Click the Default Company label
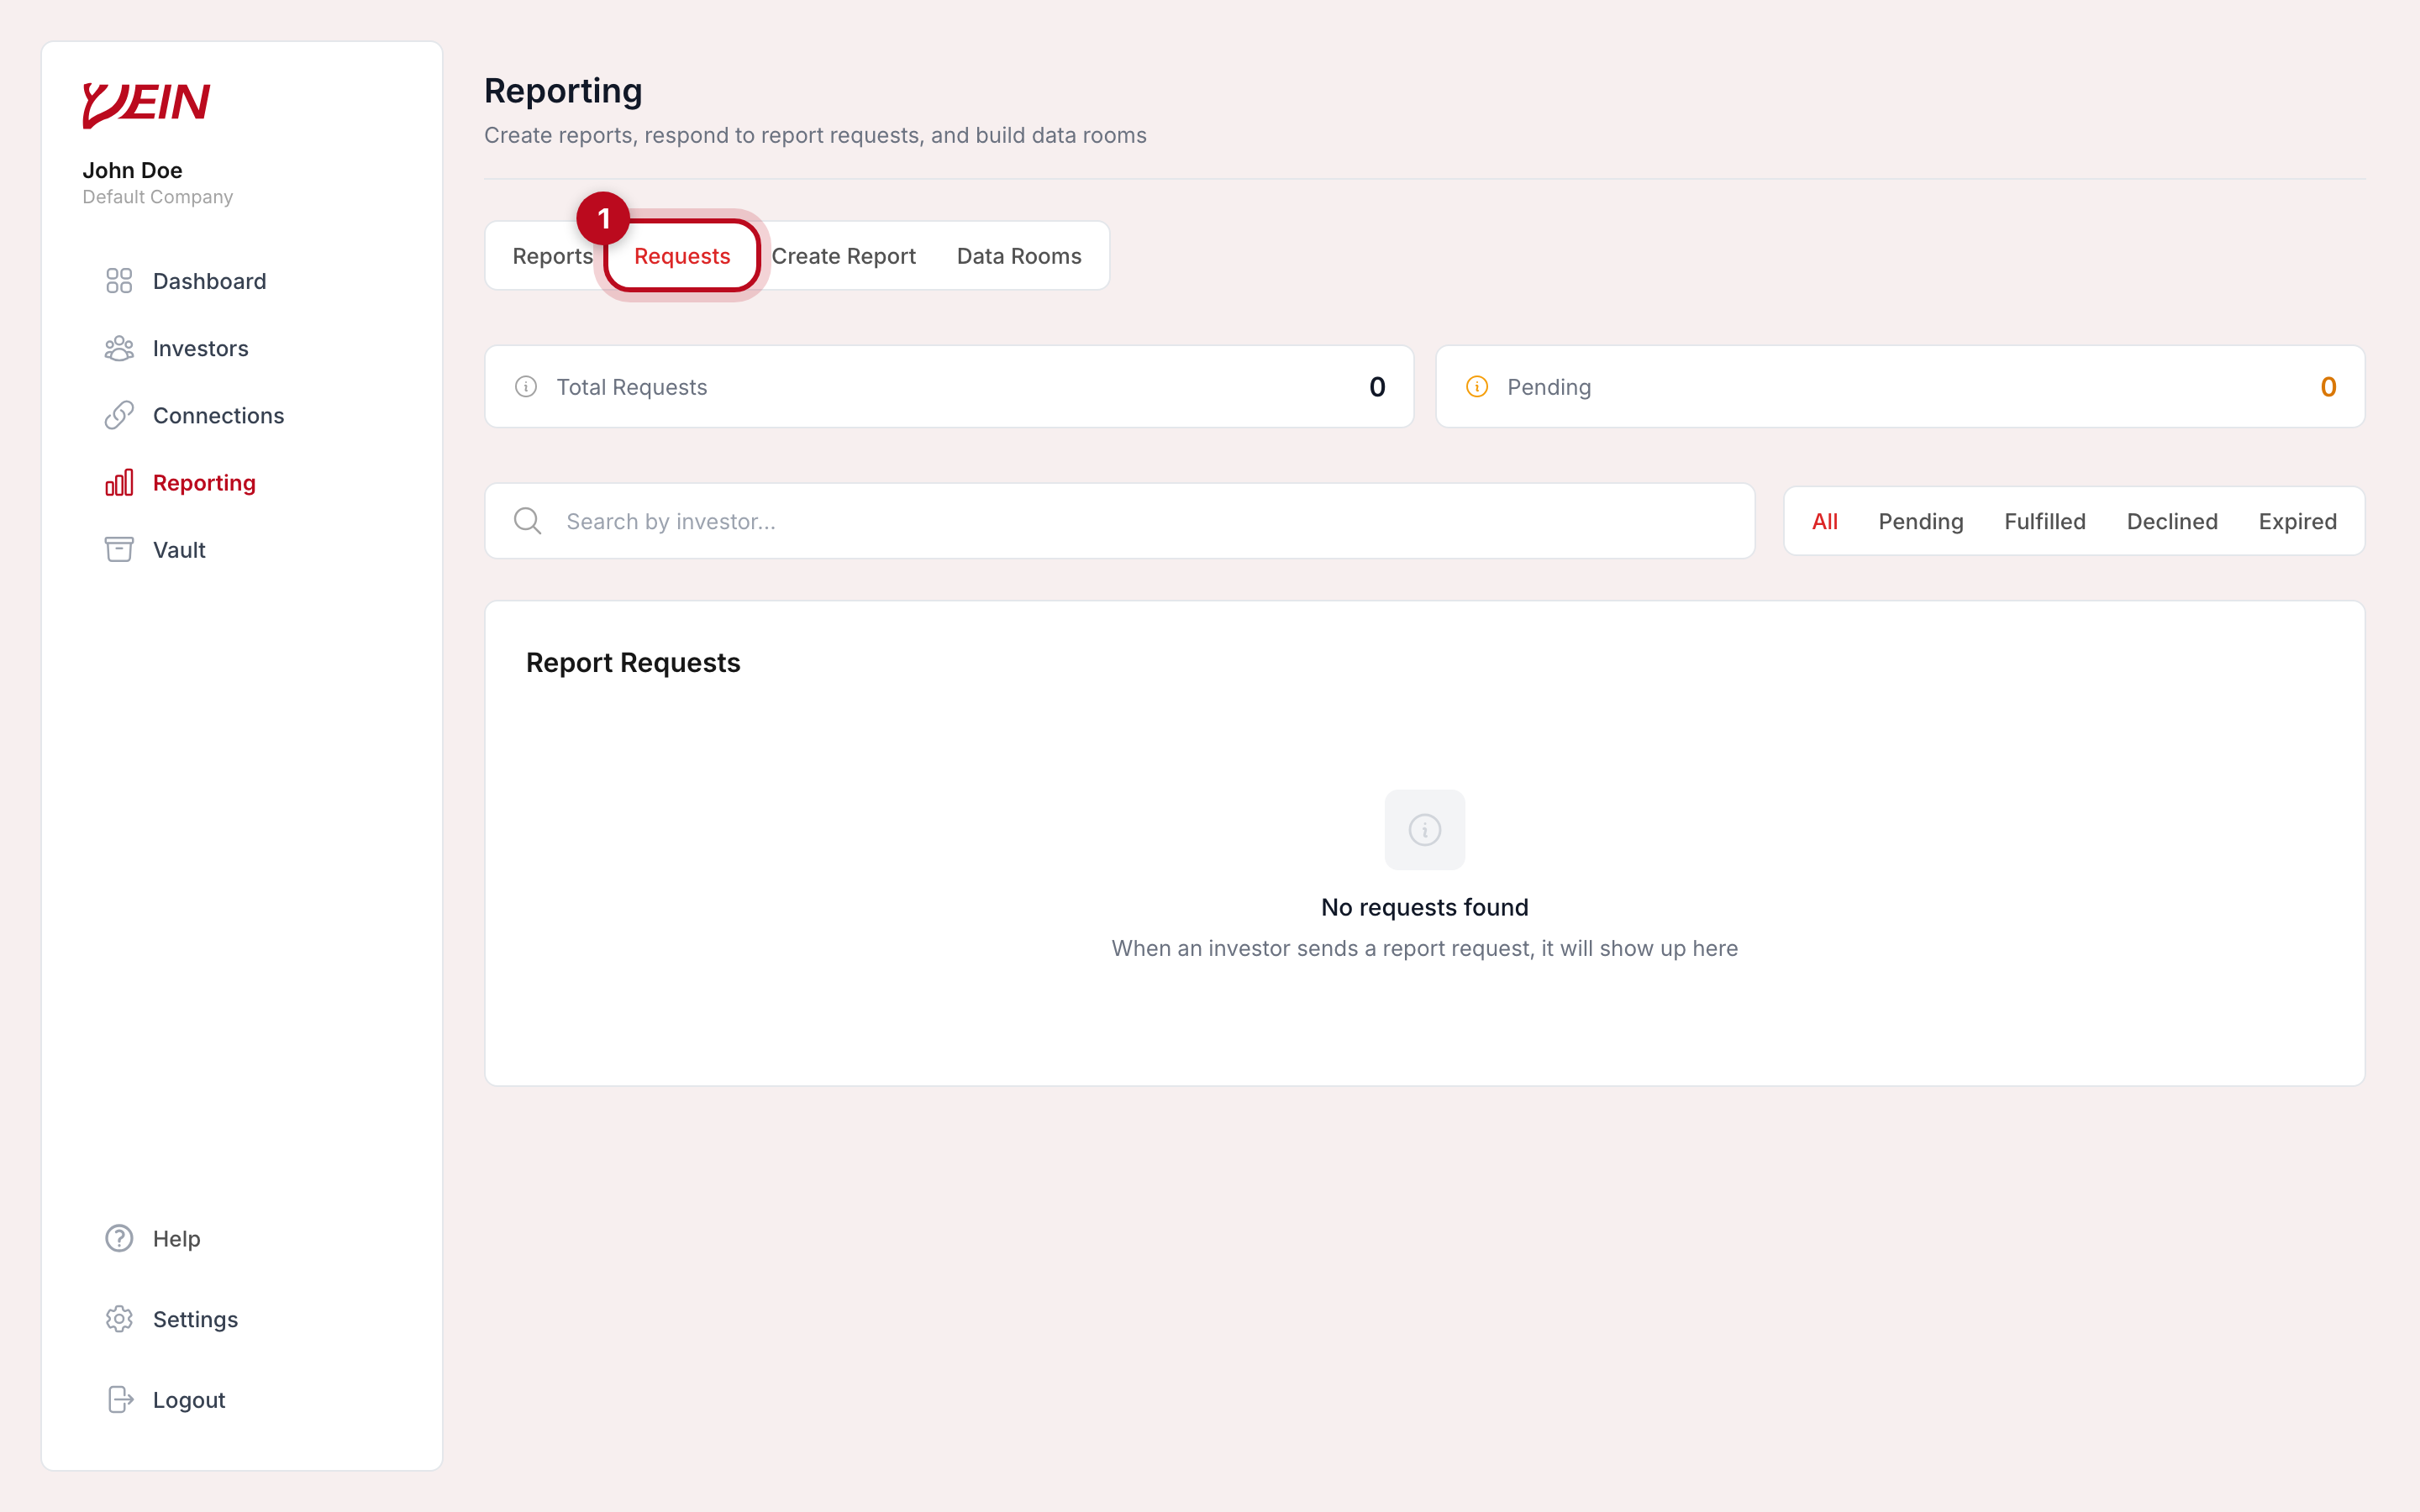Image resolution: width=2420 pixels, height=1512 pixels. pyautogui.click(x=157, y=197)
